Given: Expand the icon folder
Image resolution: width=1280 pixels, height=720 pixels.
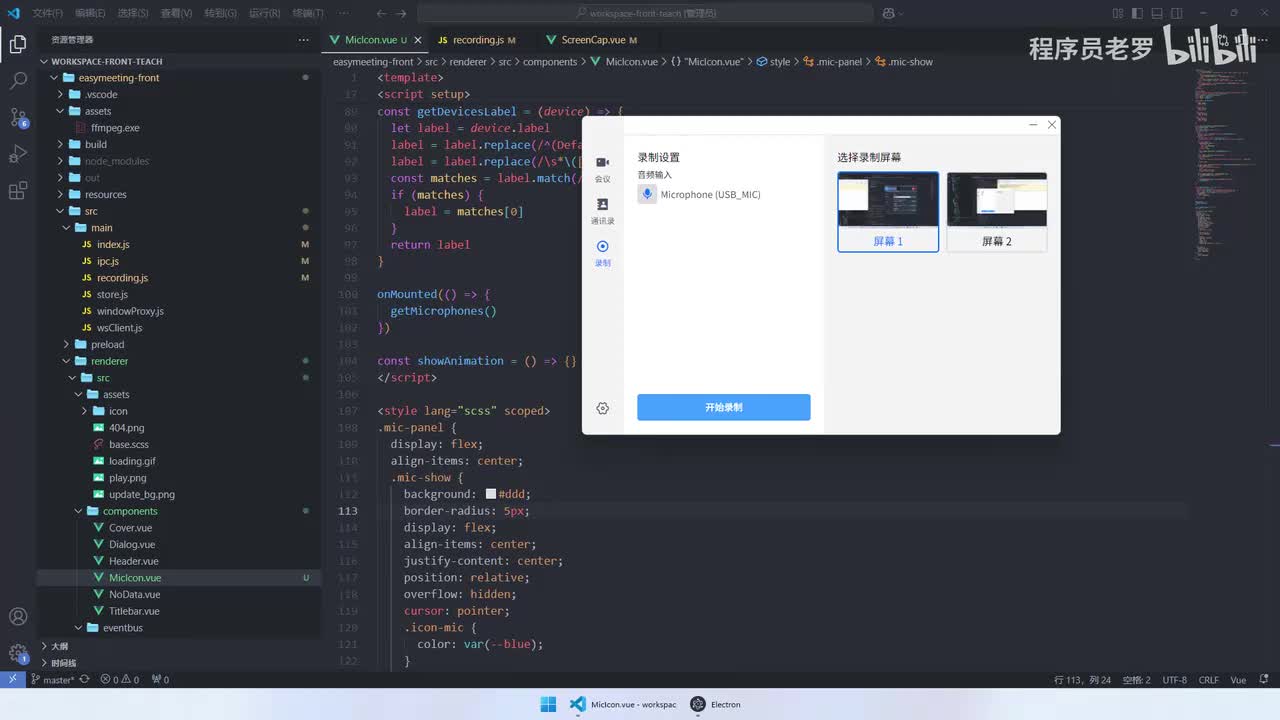Looking at the screenshot, I should coord(85,411).
